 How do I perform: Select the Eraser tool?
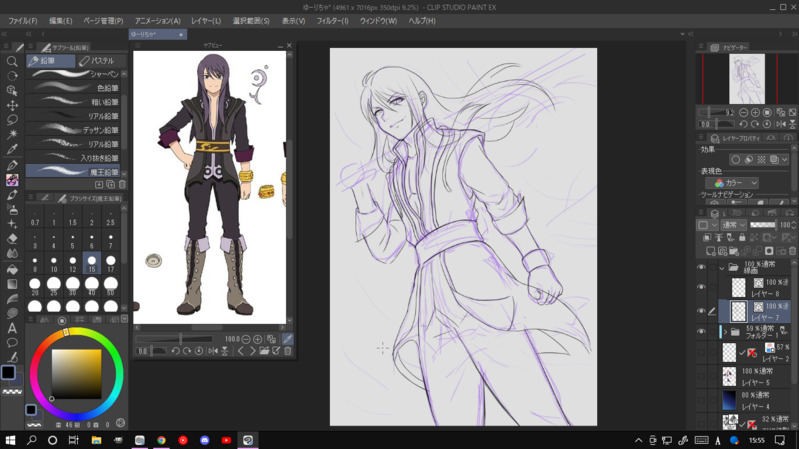12,239
